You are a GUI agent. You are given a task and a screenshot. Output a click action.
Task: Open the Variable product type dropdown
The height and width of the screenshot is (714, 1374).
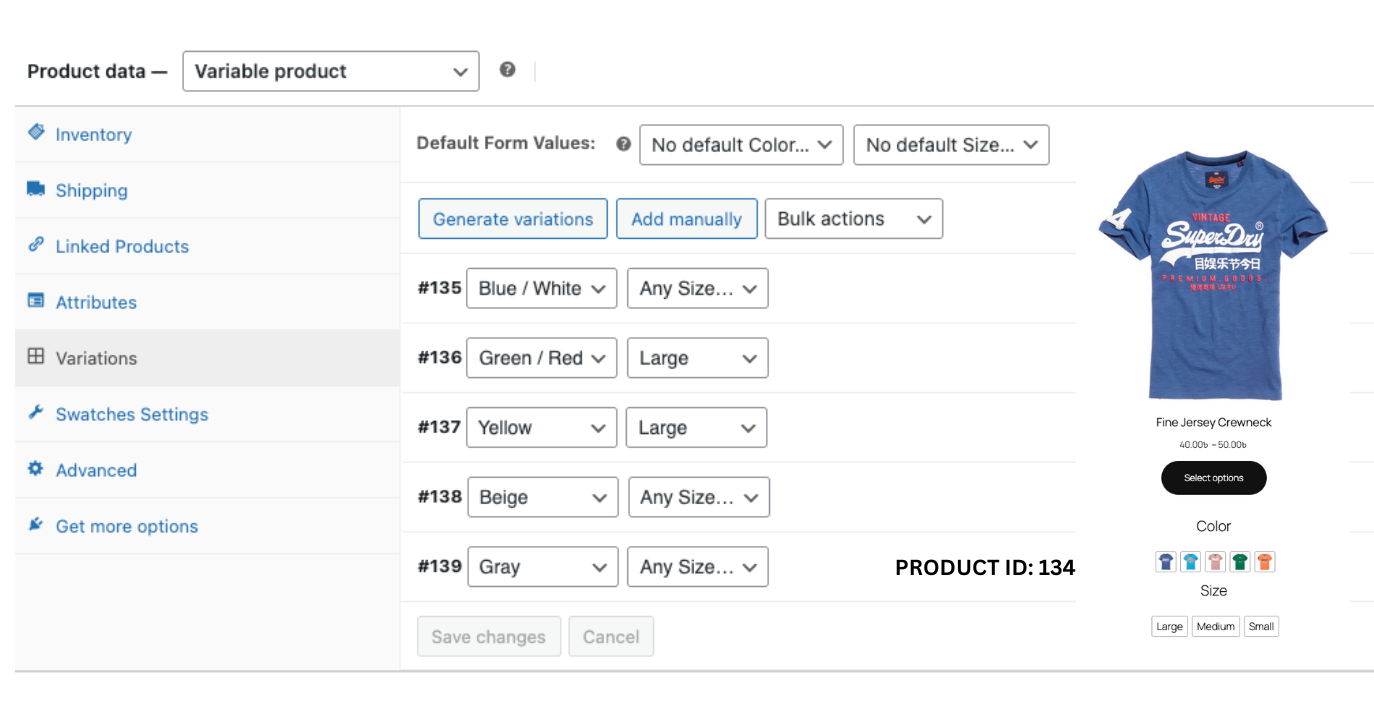[x=331, y=72]
